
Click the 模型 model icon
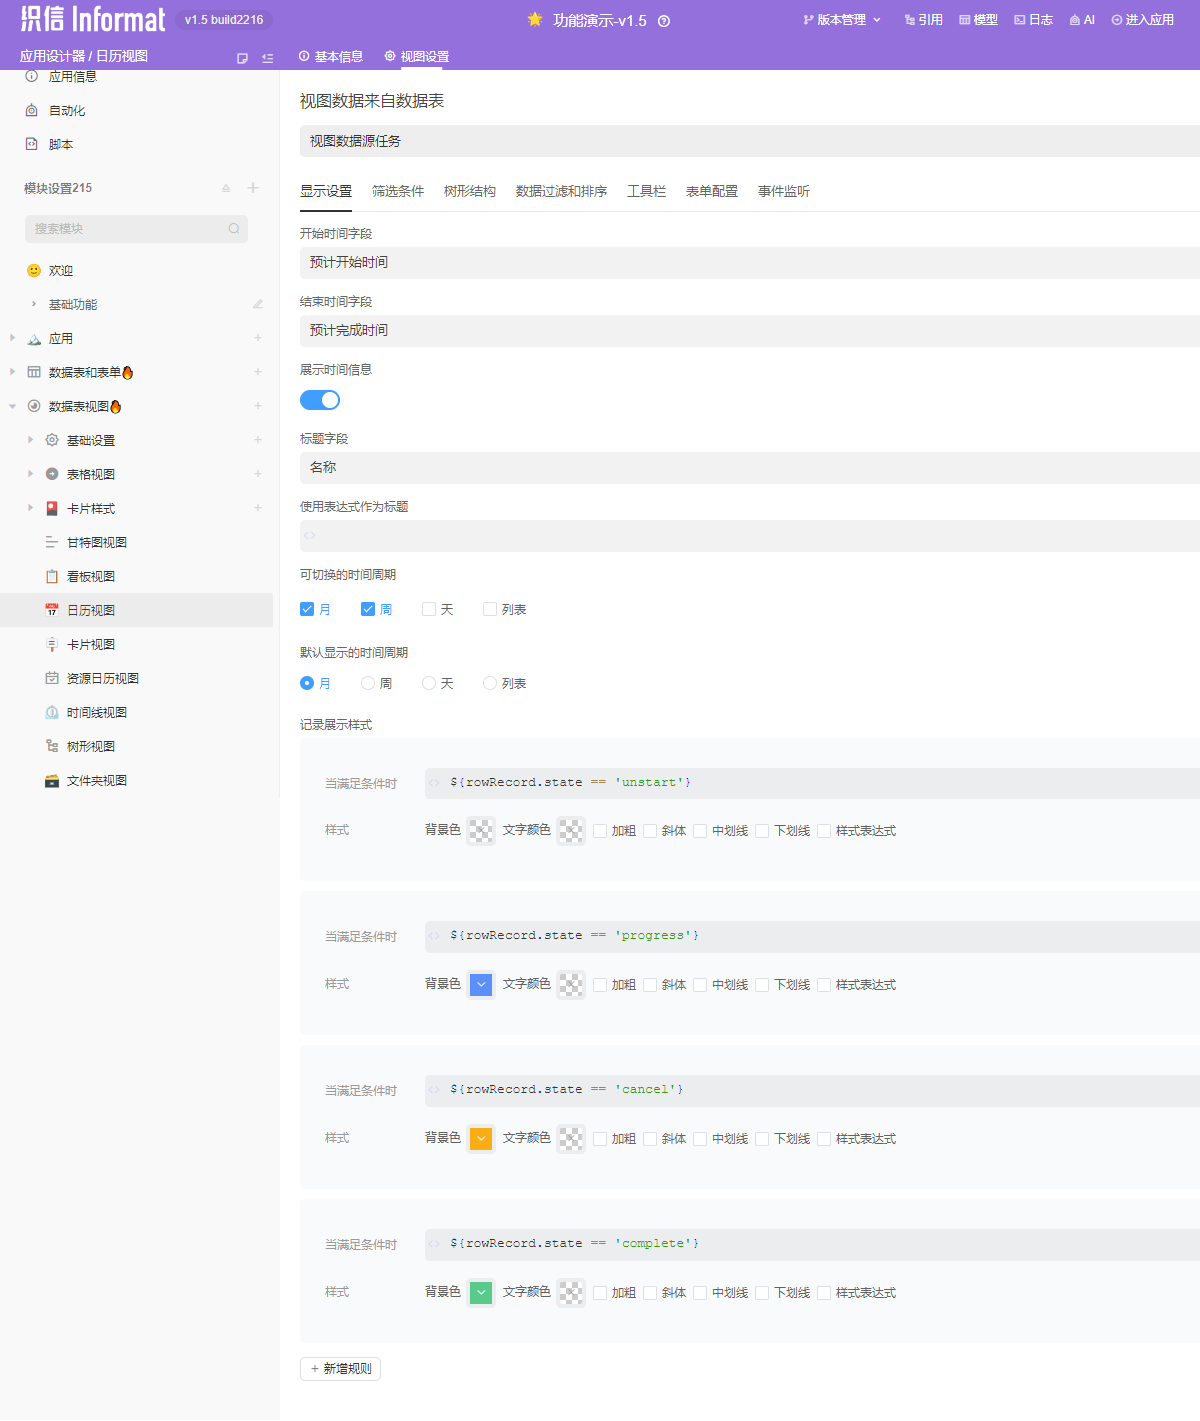click(x=965, y=20)
